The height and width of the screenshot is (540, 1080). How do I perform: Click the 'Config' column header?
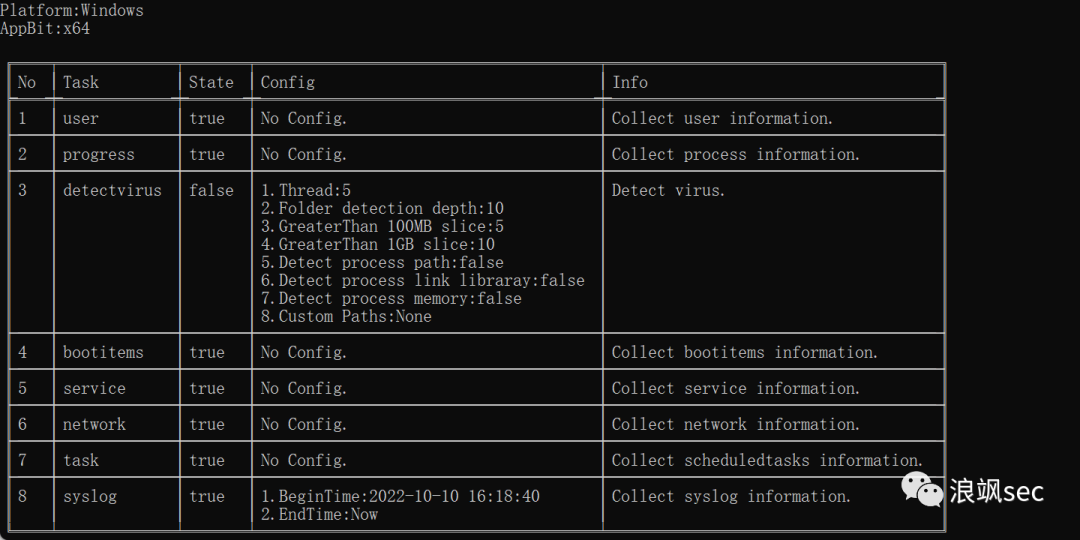(288, 82)
